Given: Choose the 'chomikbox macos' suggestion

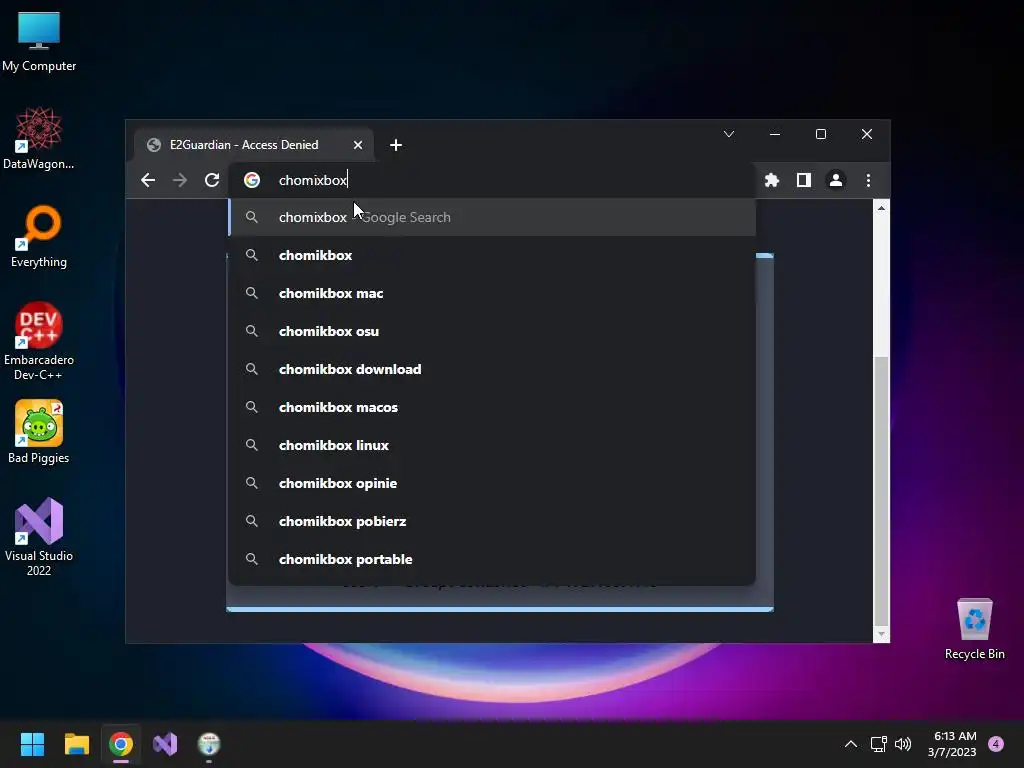Looking at the screenshot, I should click(x=492, y=407).
